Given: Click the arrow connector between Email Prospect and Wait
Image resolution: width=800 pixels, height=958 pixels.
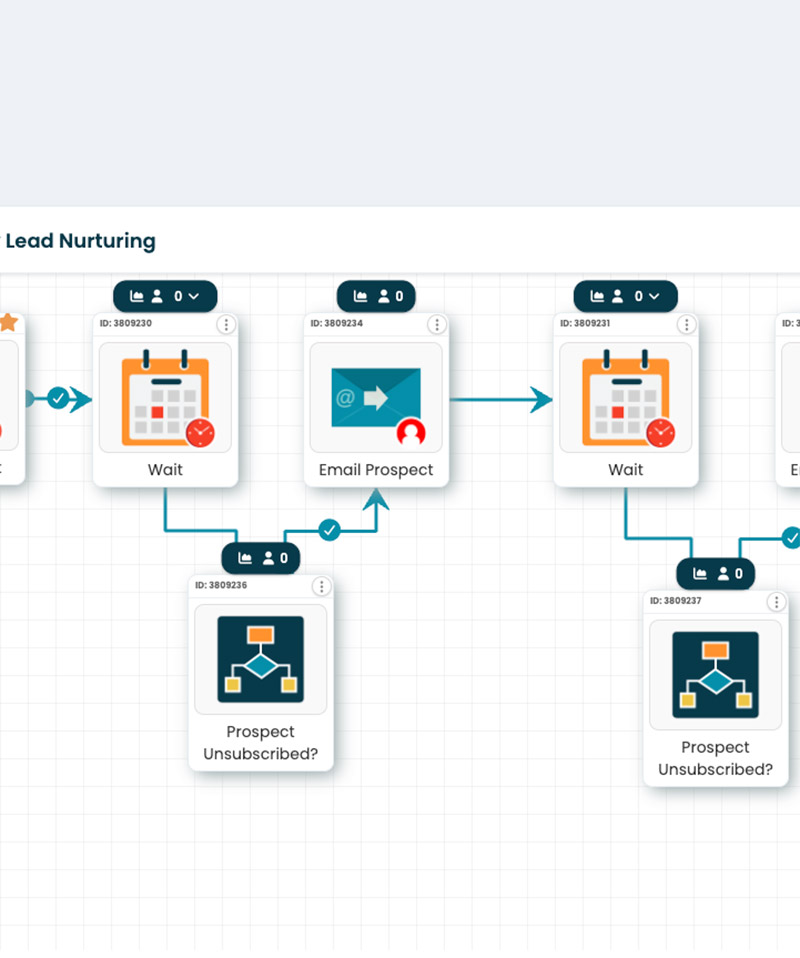Looking at the screenshot, I should tap(501, 400).
